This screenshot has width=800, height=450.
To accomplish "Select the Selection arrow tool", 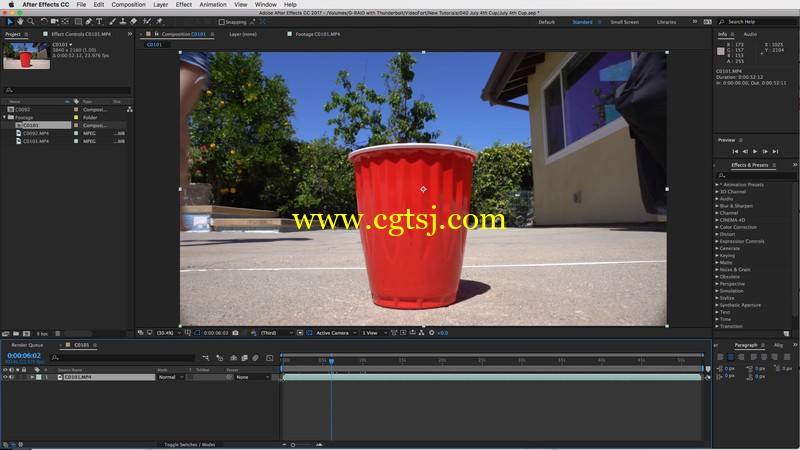I will 9,21.
